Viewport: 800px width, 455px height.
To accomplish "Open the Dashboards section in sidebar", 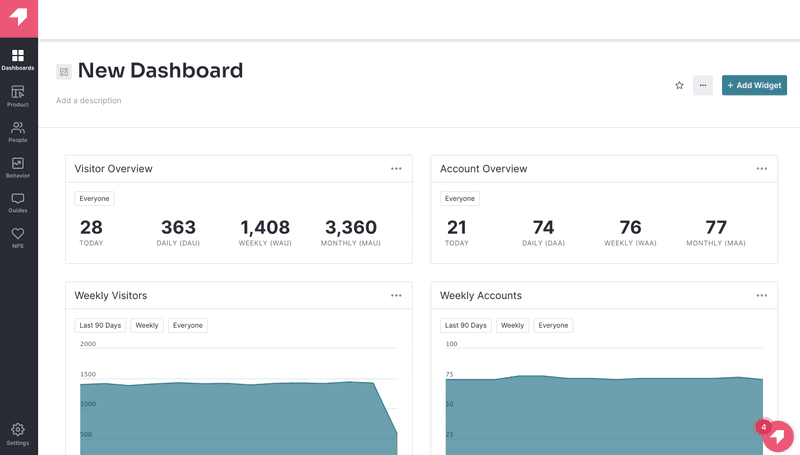I will tap(18, 60).
